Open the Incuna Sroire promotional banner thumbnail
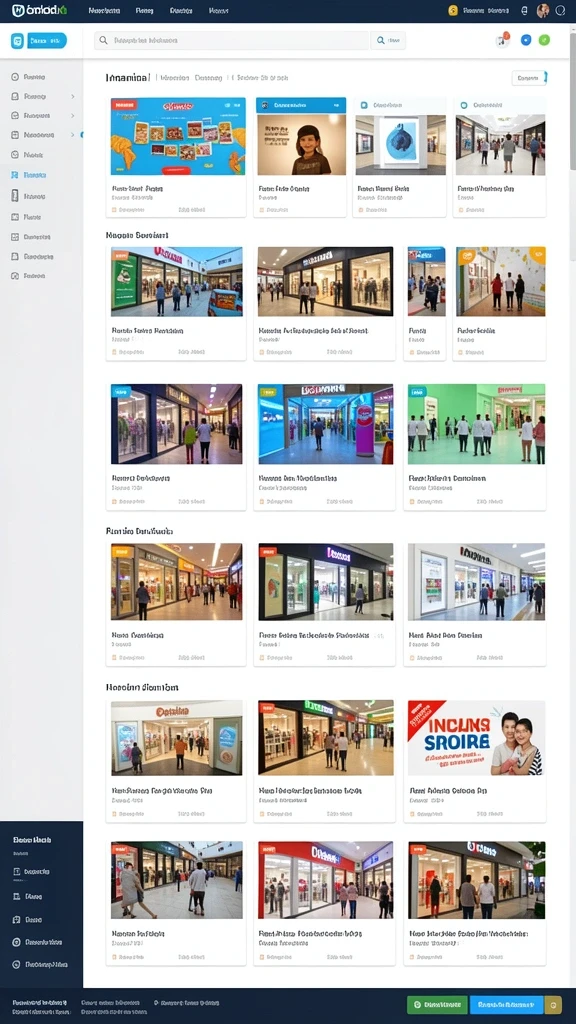 pyautogui.click(x=476, y=738)
